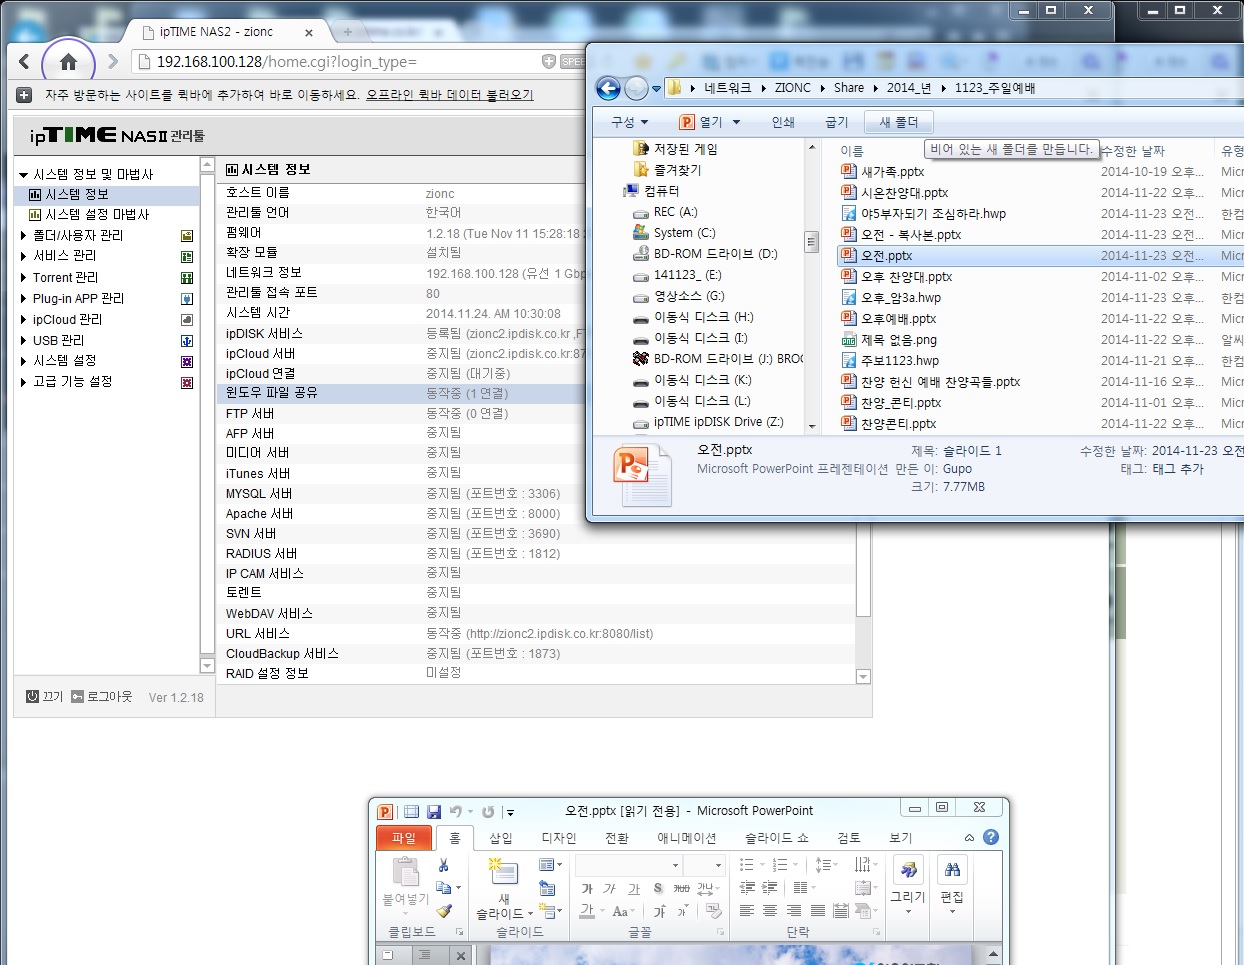Go back using browser back arrow
Screen dimensions: 1244x965
(25, 62)
